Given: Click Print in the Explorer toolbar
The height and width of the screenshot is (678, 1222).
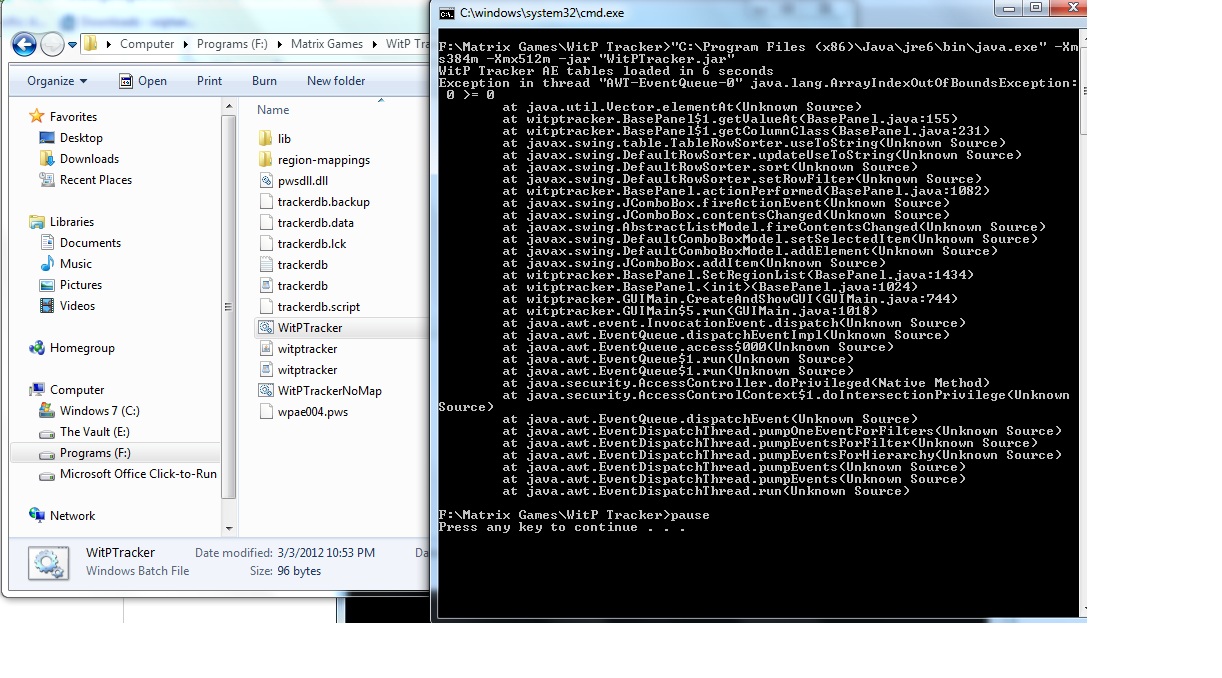Looking at the screenshot, I should coord(209,81).
